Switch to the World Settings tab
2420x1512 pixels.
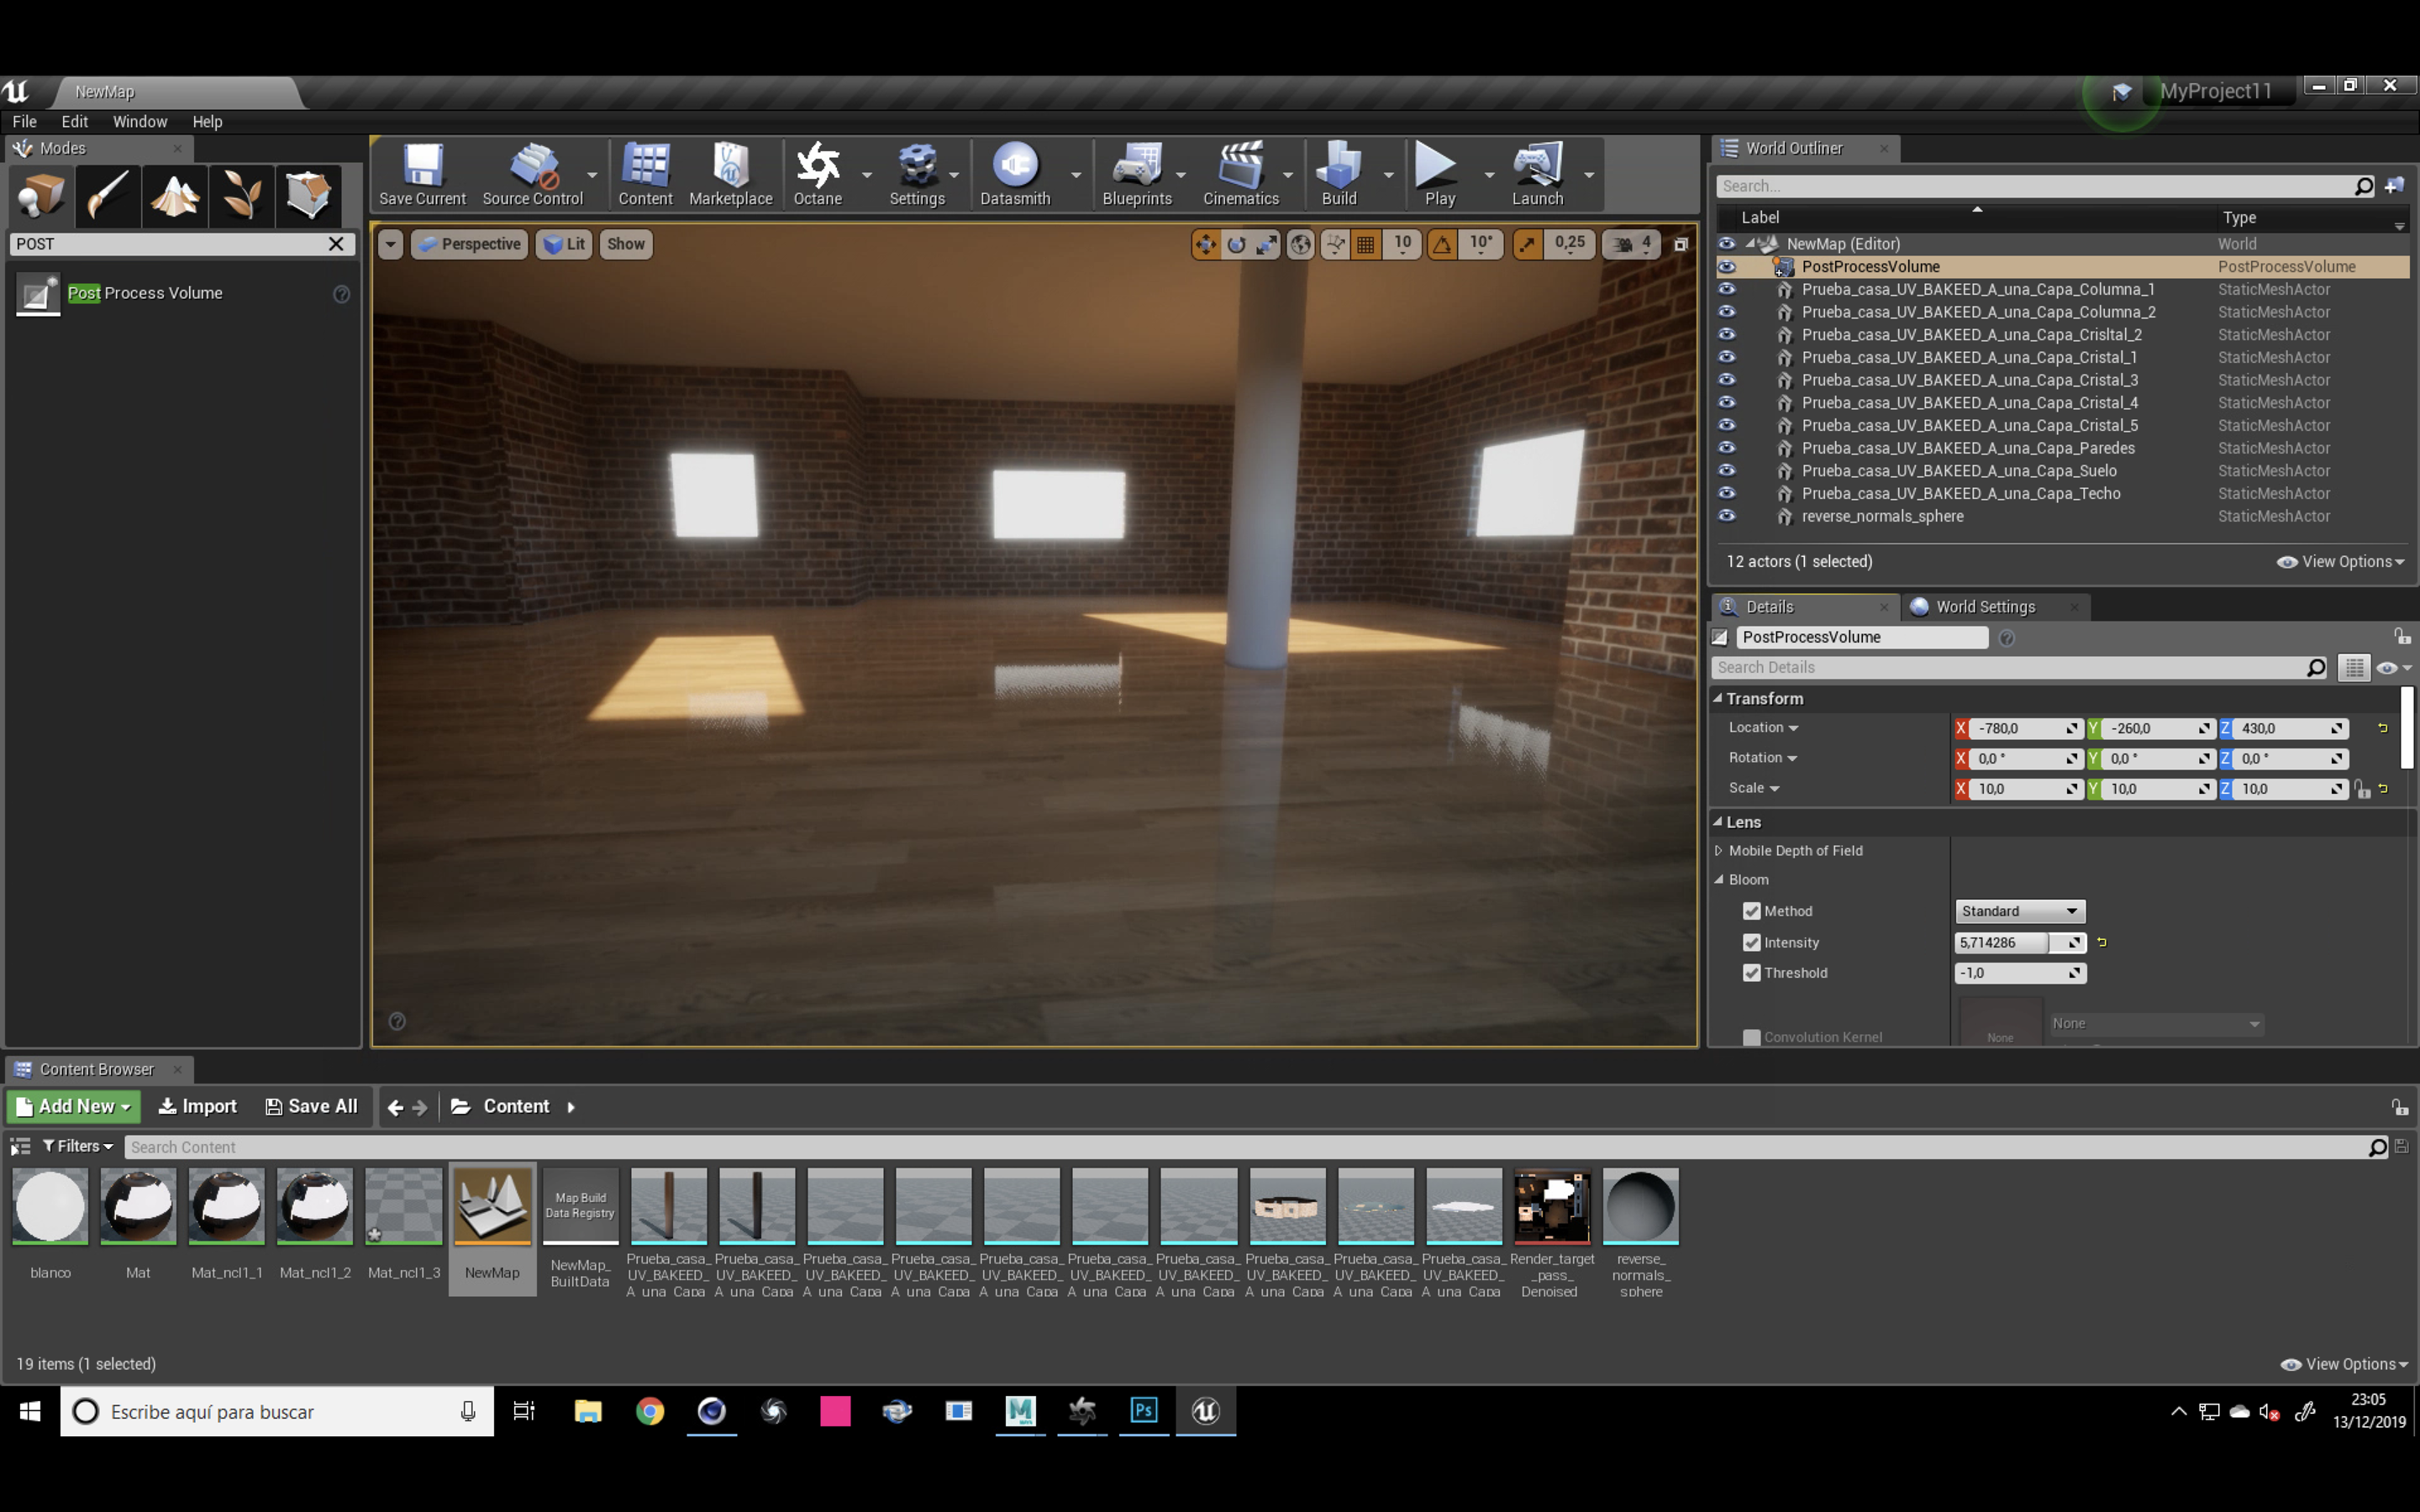(x=1984, y=607)
